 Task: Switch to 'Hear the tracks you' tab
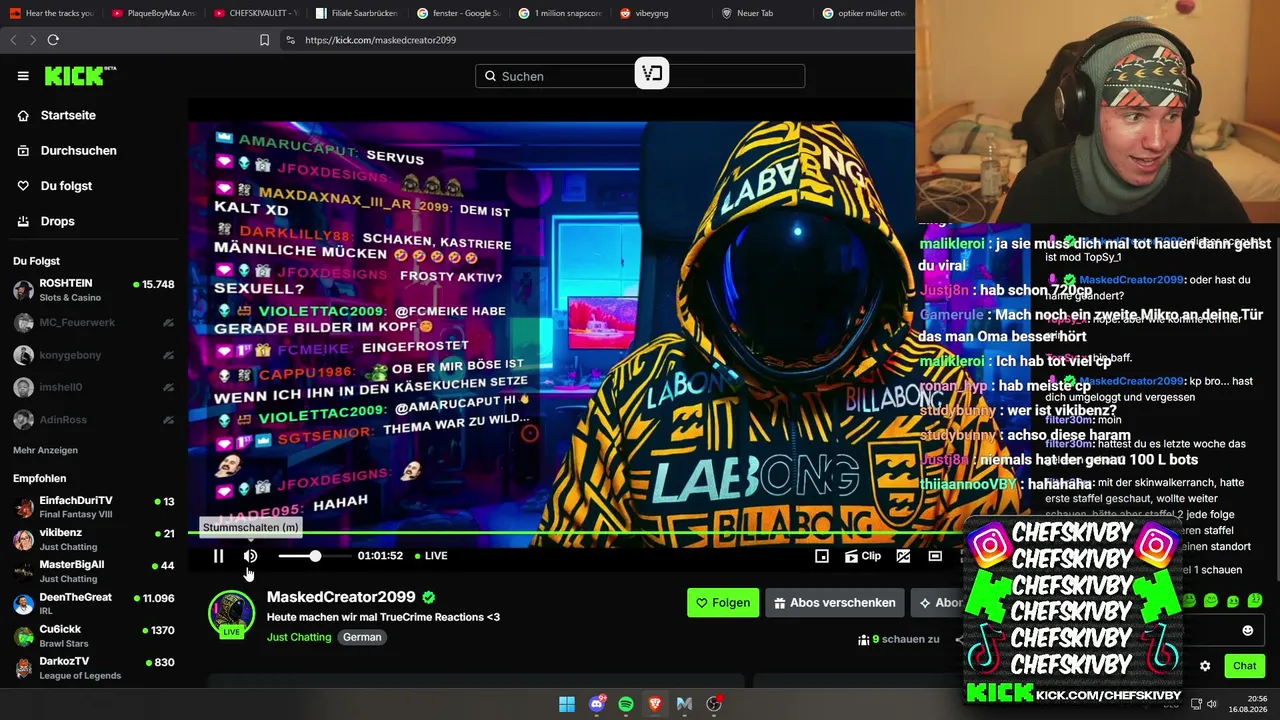pos(51,13)
